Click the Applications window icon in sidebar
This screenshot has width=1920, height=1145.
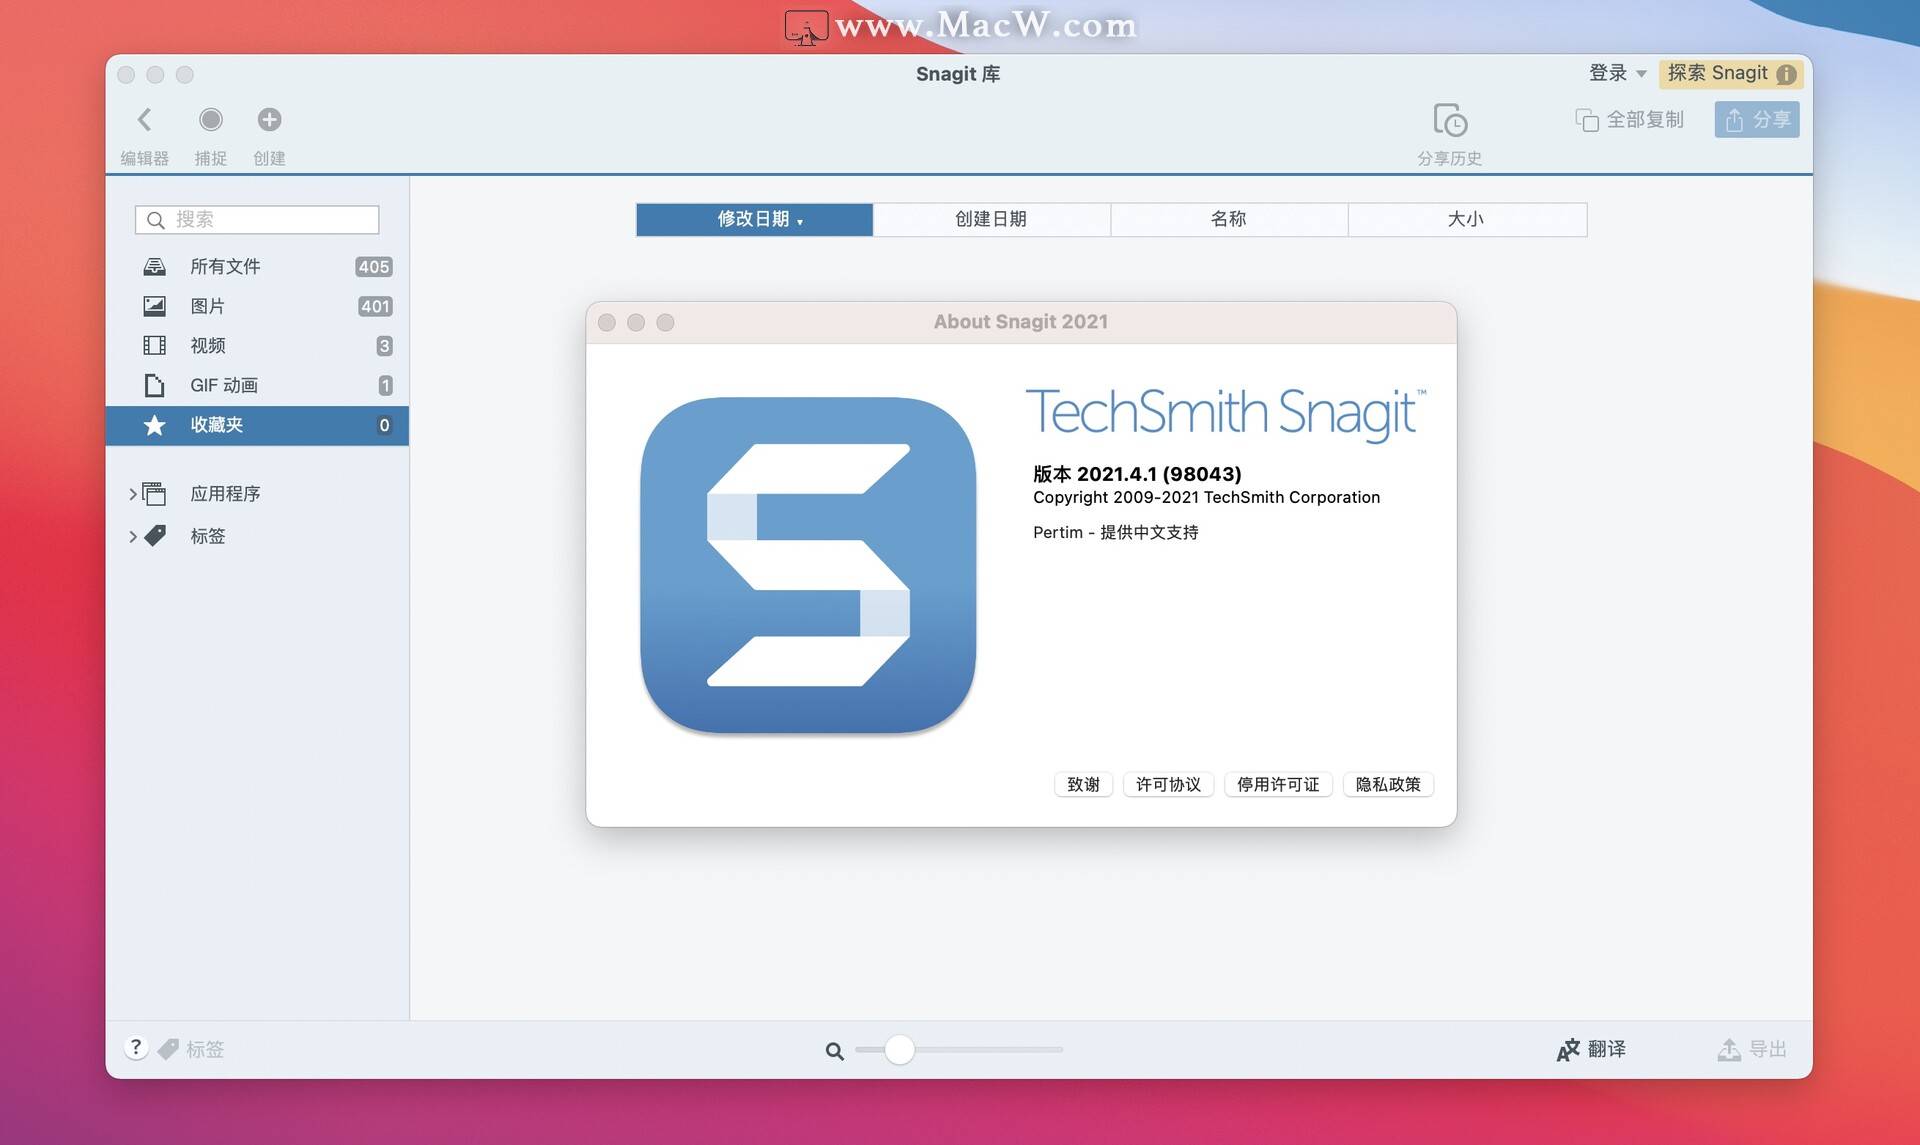154,494
